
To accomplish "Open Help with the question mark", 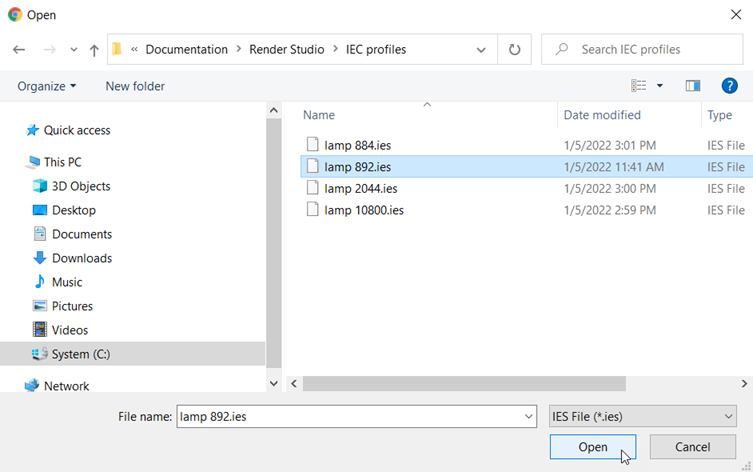I will pyautogui.click(x=729, y=86).
